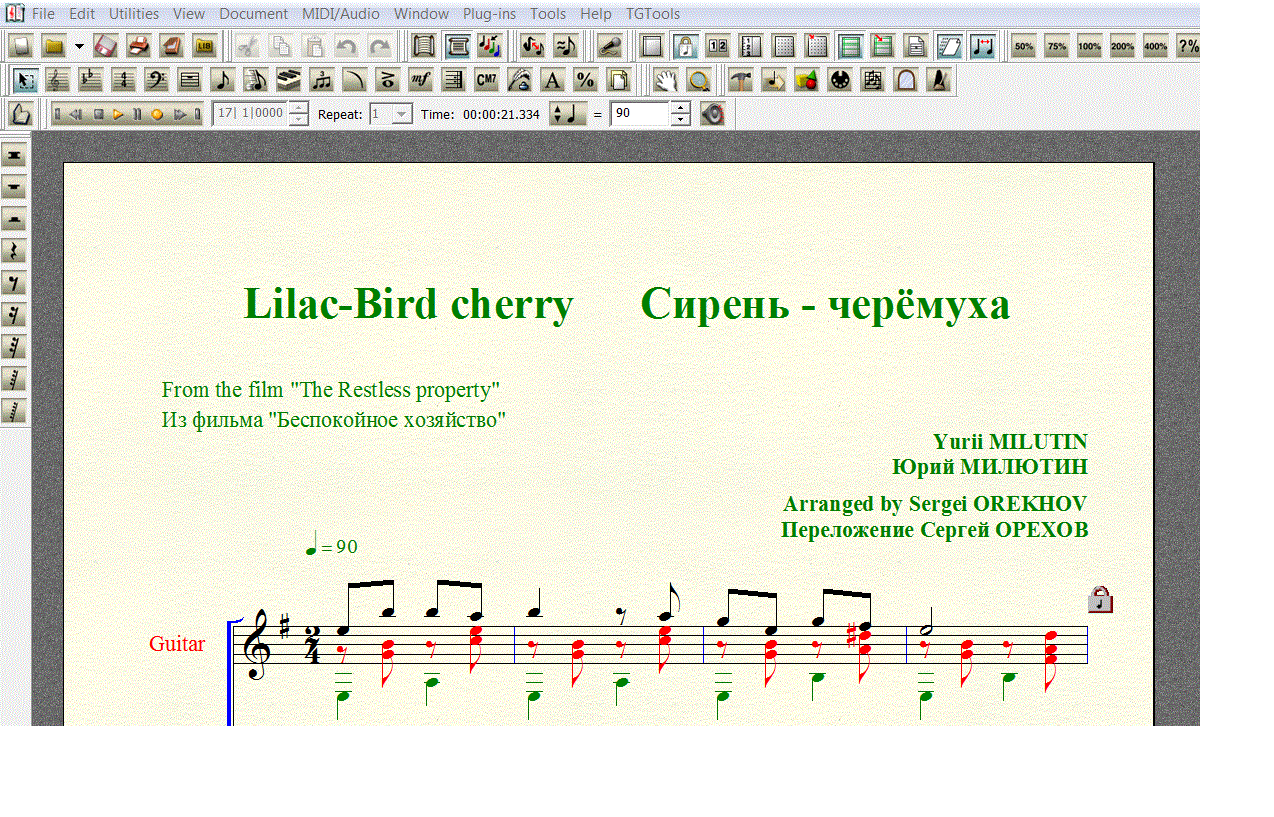Select the Smart Shape slur tool
Image resolution: width=1274 pixels, height=817 pixels.
click(x=355, y=80)
